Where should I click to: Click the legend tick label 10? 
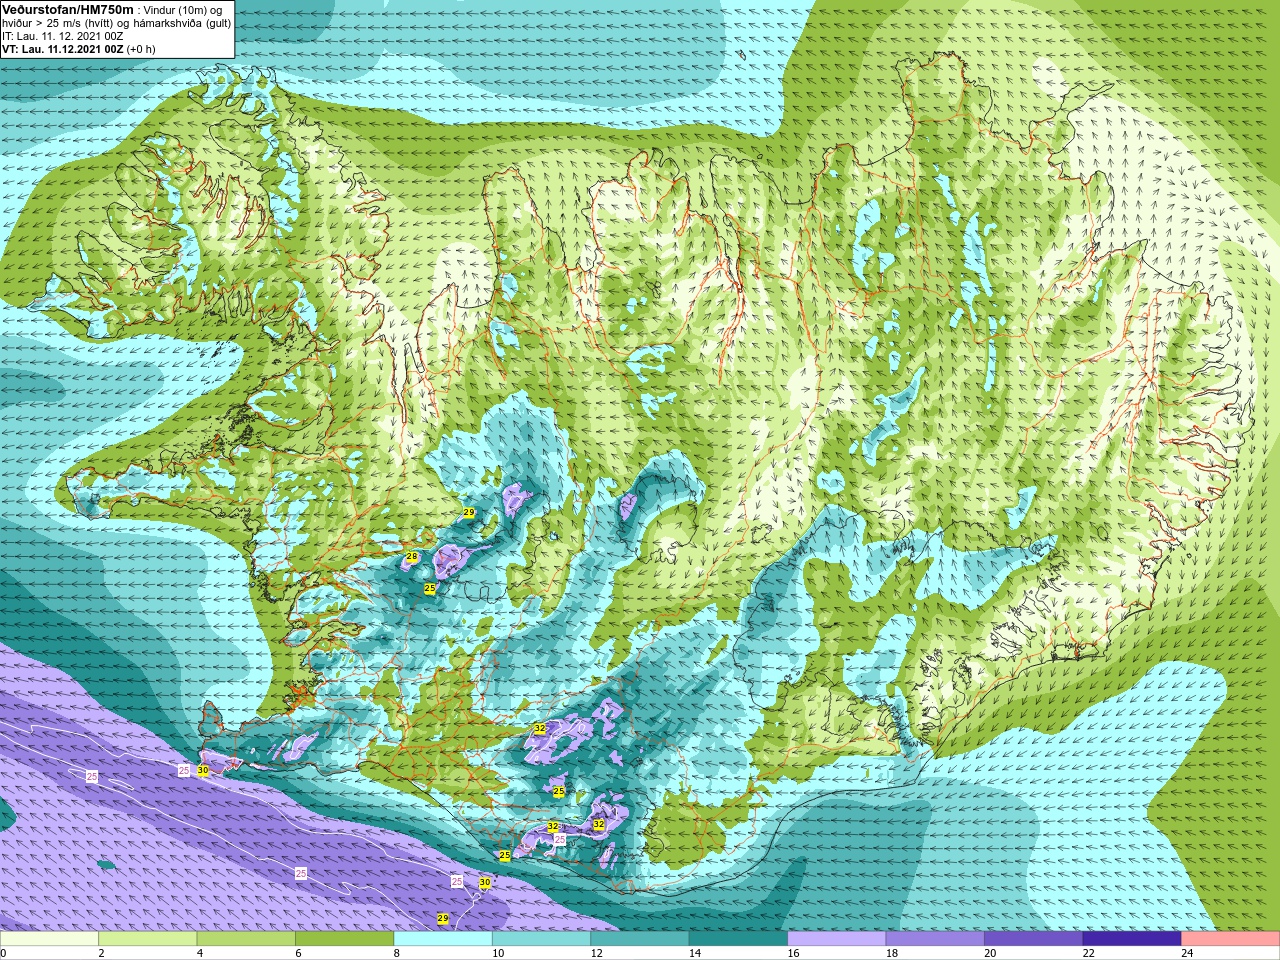(497, 953)
